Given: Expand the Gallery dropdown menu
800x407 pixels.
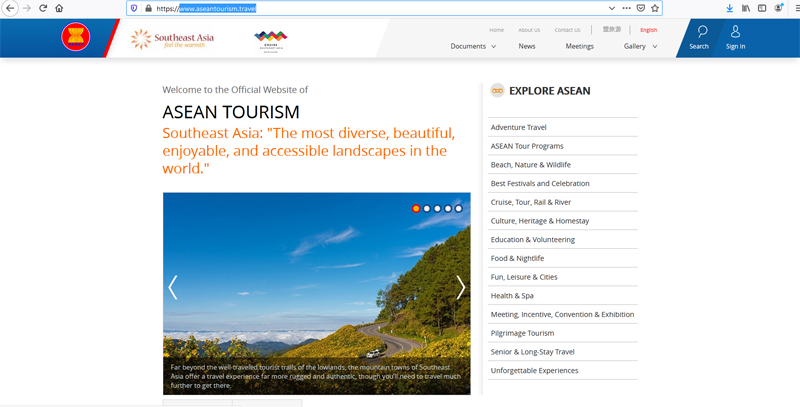Looking at the screenshot, I should pyautogui.click(x=640, y=46).
